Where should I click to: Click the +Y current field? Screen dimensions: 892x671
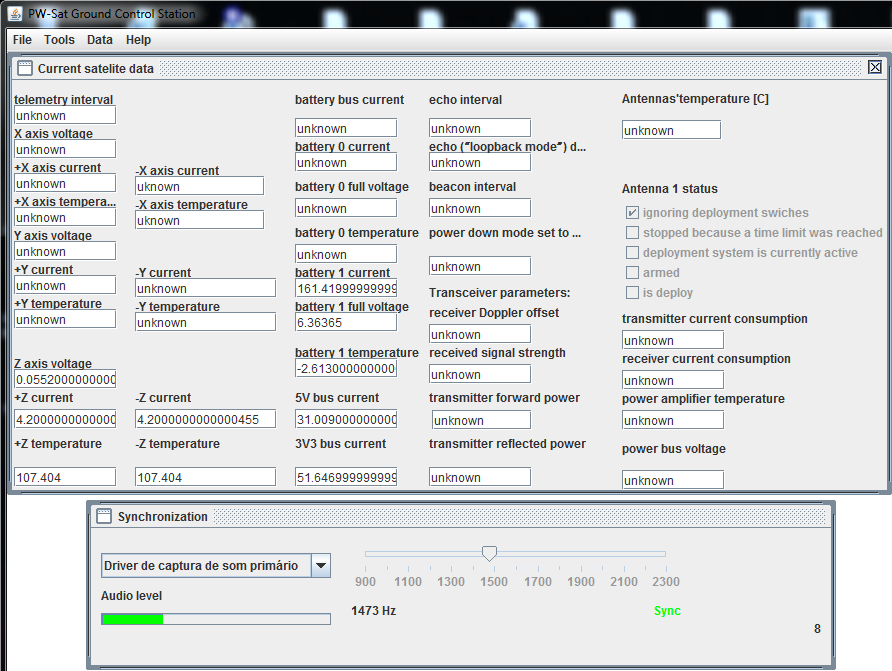pyautogui.click(x=65, y=285)
